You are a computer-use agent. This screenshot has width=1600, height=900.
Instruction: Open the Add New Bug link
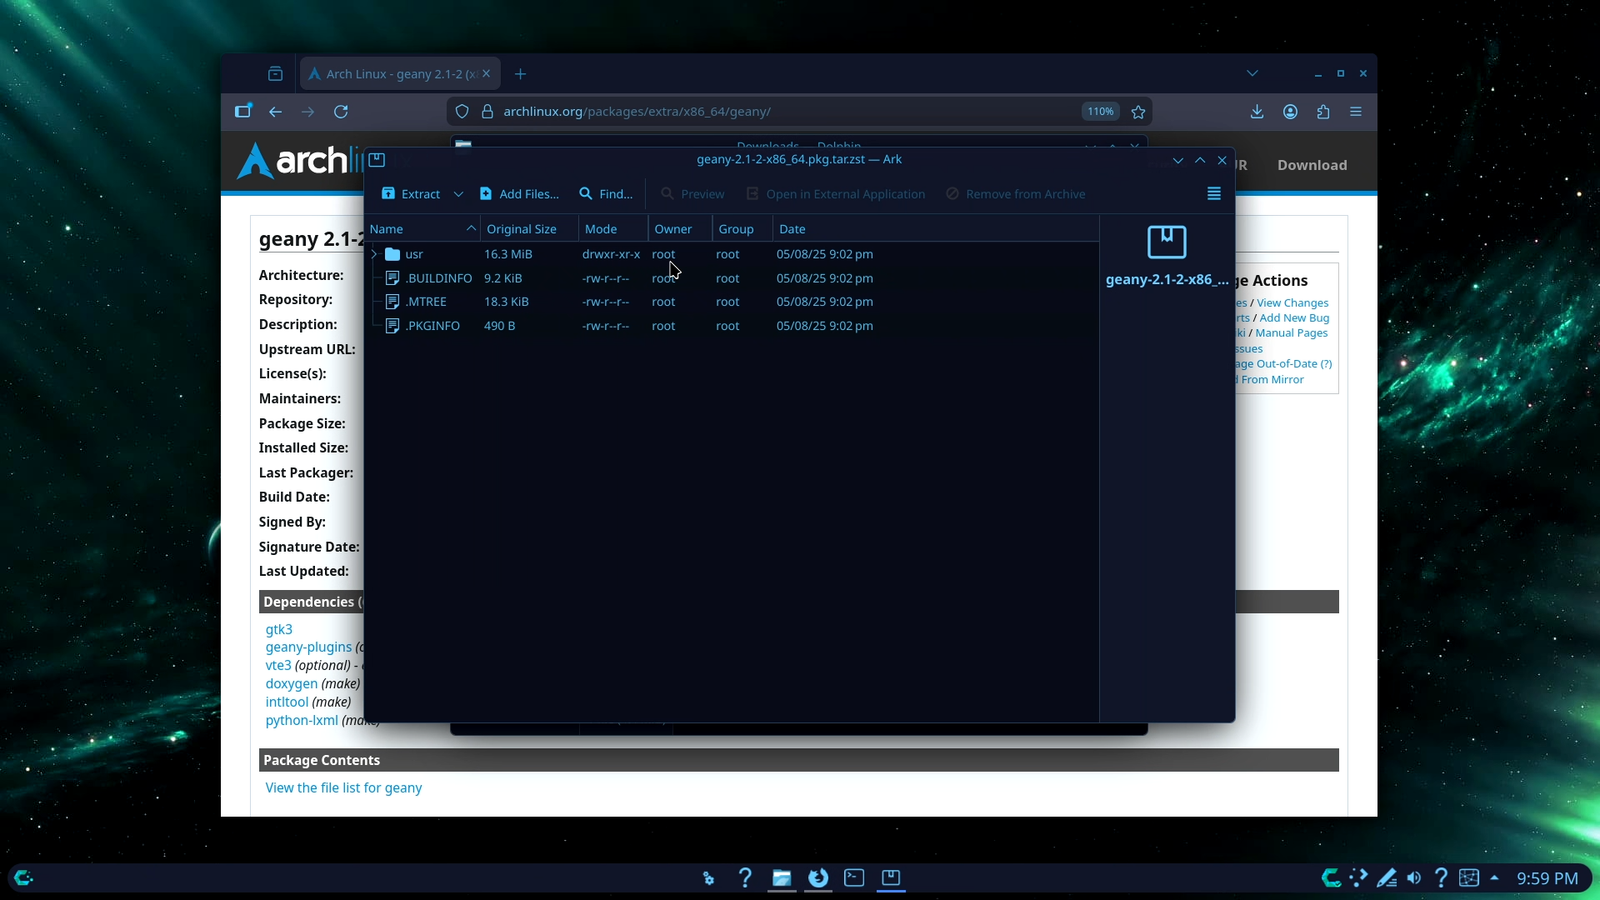coord(1294,318)
